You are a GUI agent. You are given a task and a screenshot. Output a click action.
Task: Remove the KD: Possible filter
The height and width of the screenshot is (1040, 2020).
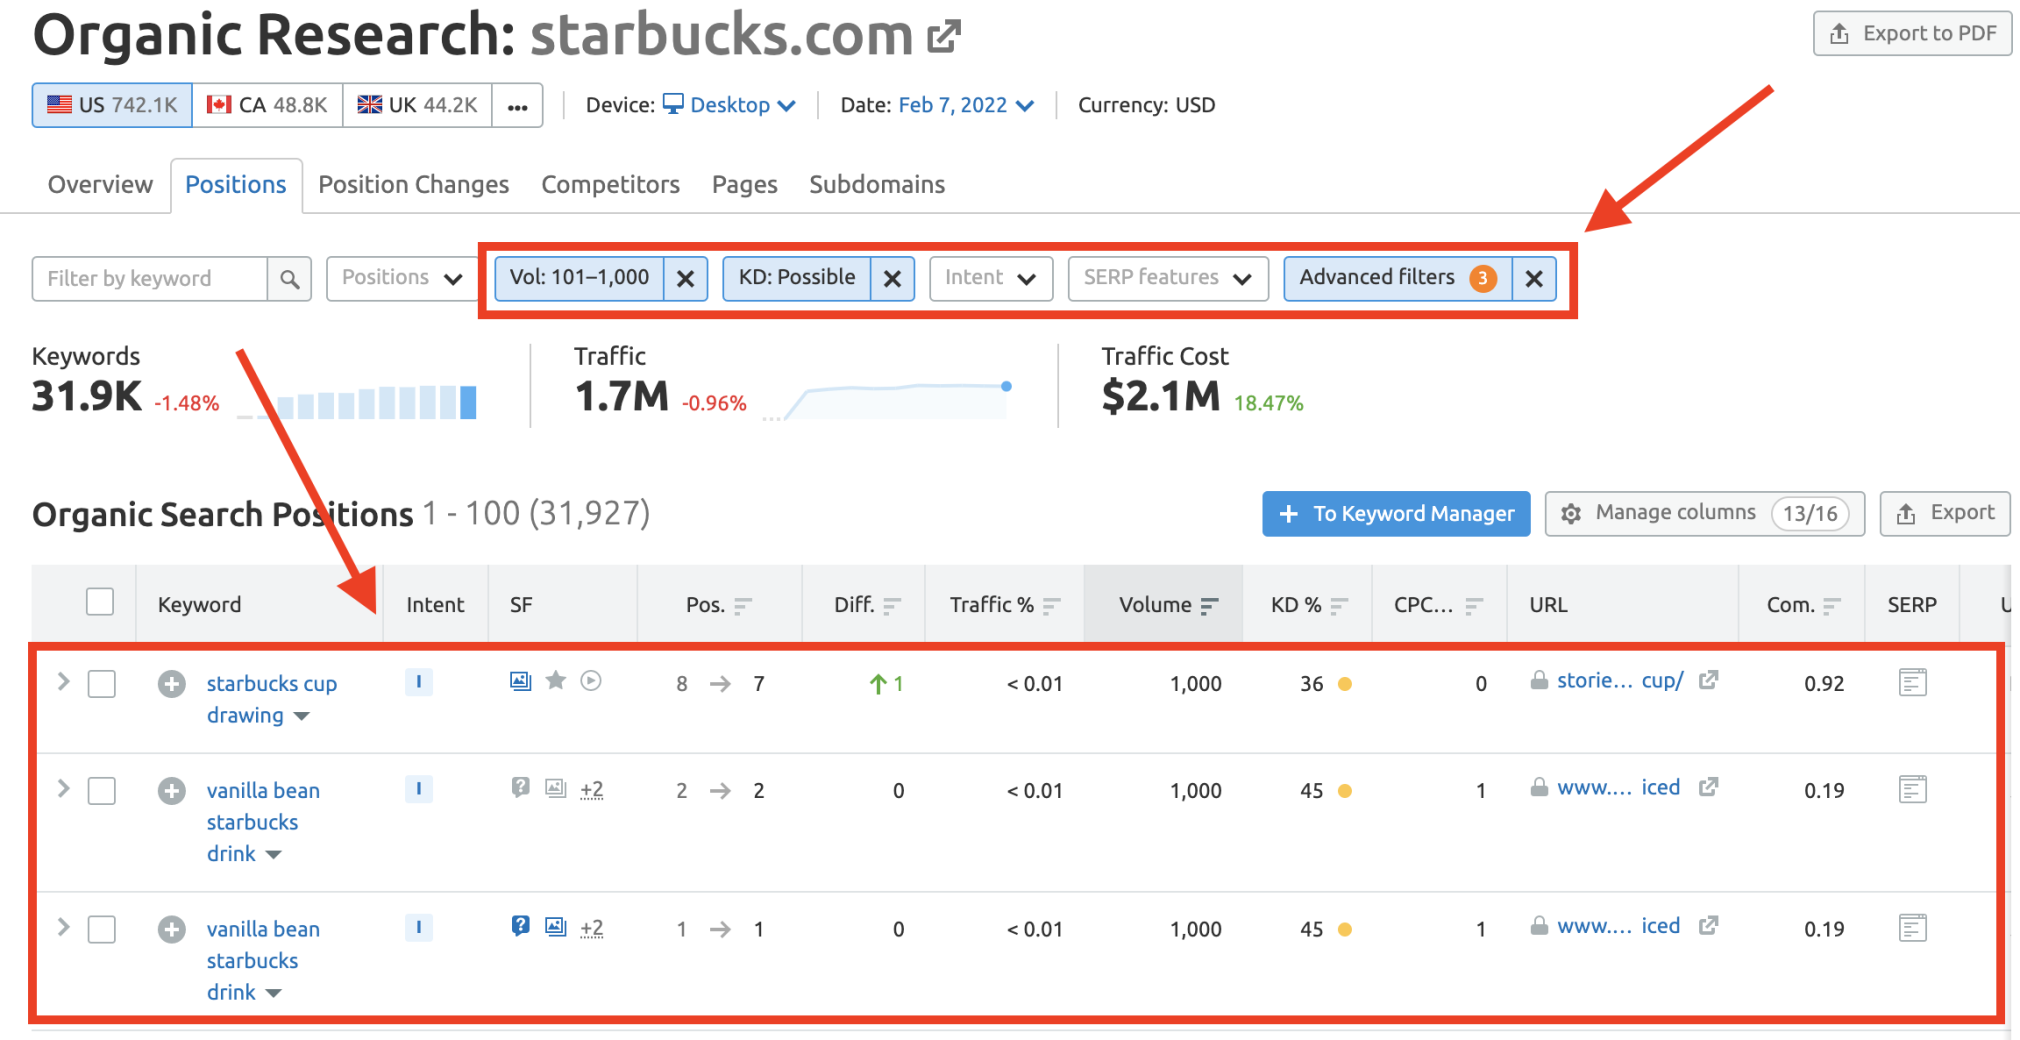(x=893, y=279)
